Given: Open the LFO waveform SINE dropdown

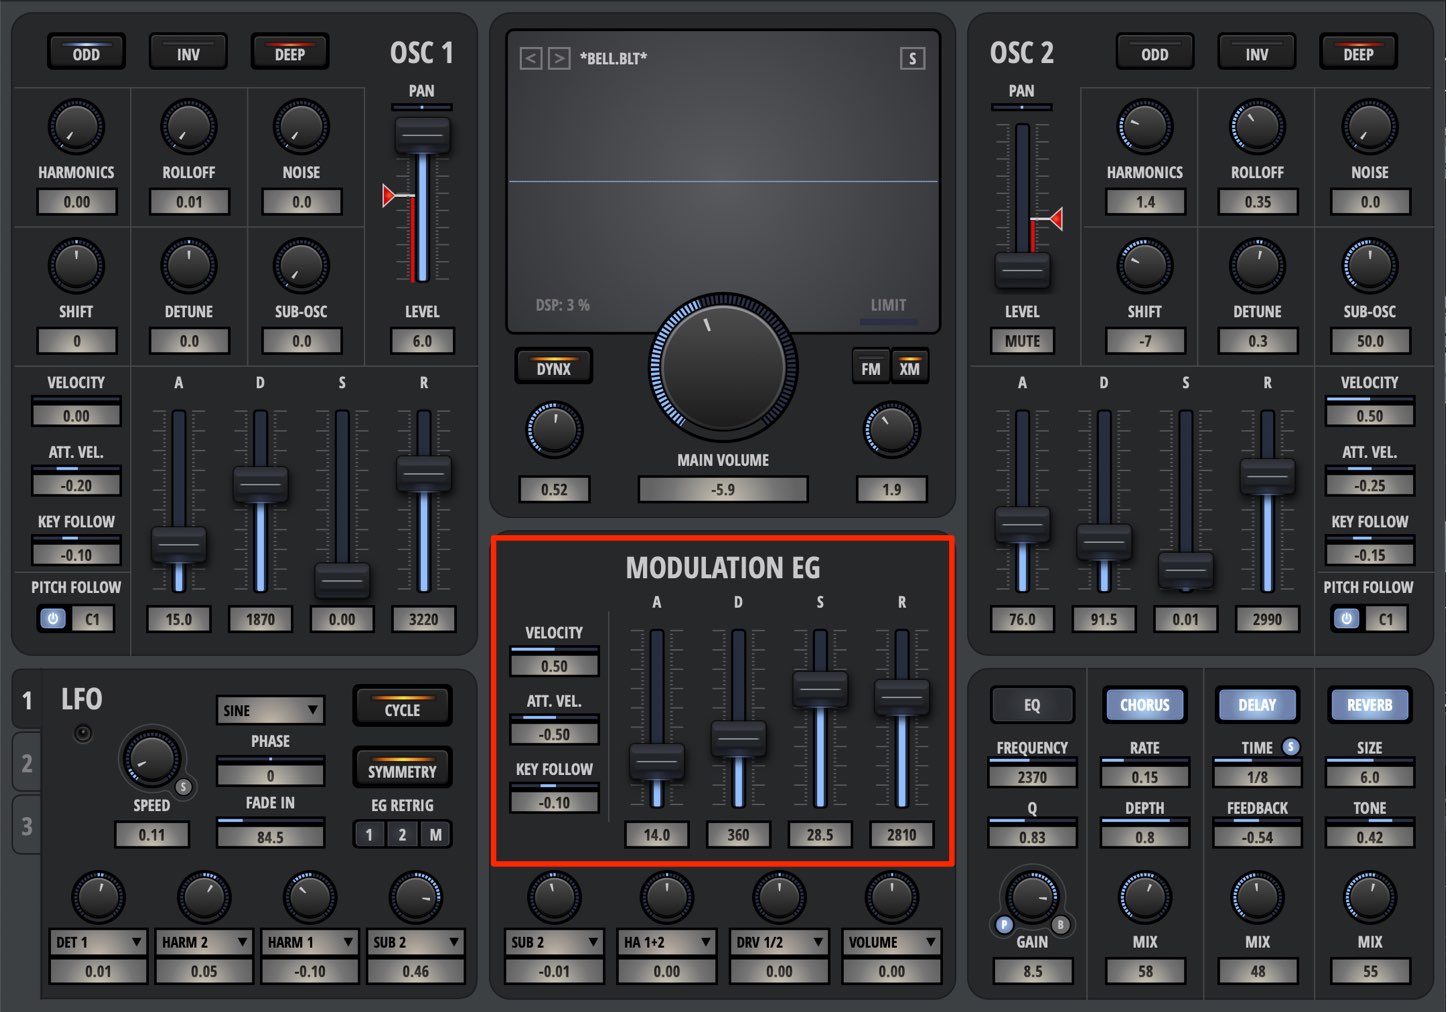Looking at the screenshot, I should pos(270,710).
